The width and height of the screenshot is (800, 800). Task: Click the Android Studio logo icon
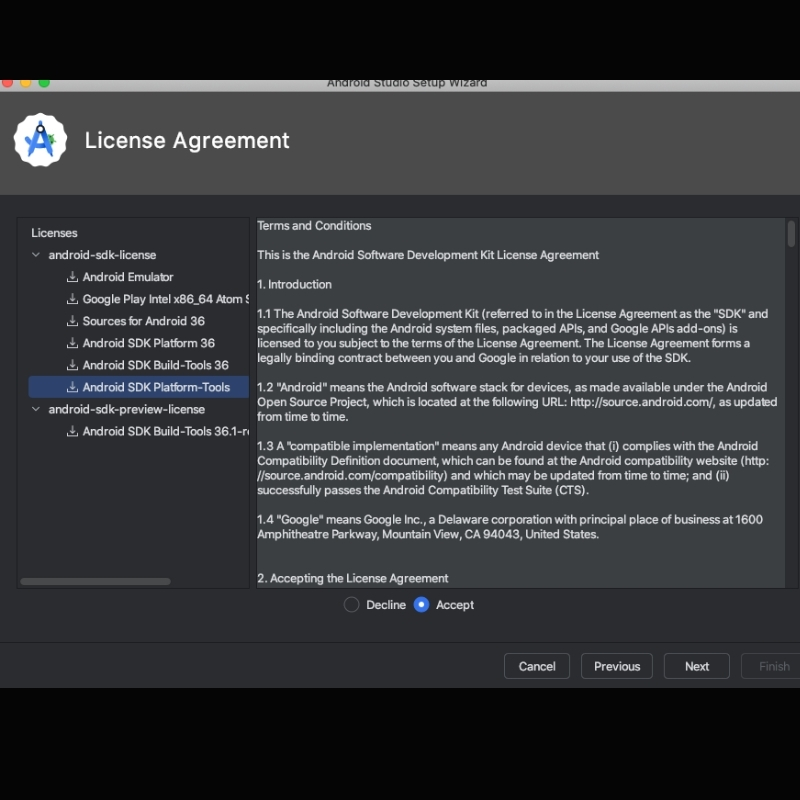[x=40, y=140]
